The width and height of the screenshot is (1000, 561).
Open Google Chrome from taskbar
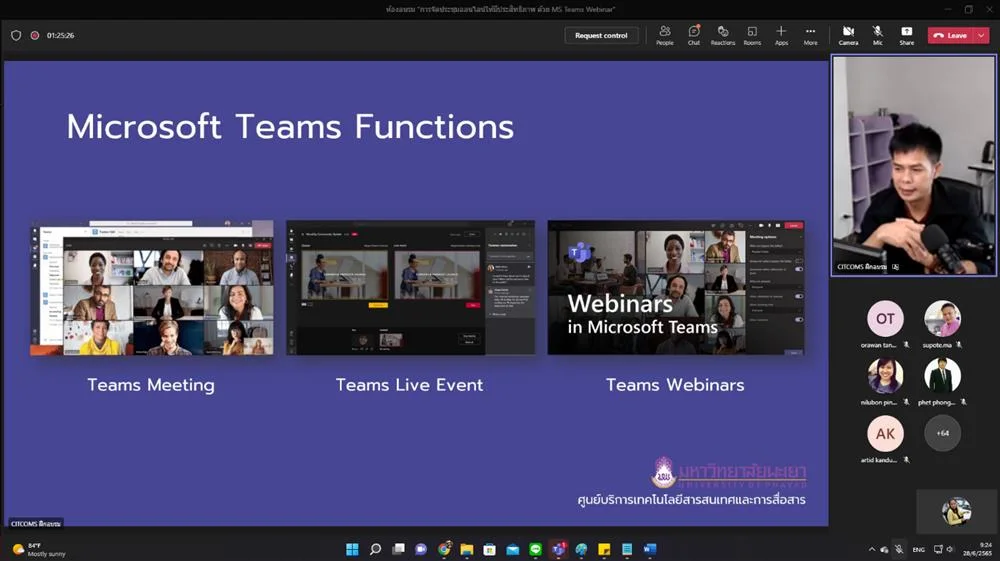[444, 549]
